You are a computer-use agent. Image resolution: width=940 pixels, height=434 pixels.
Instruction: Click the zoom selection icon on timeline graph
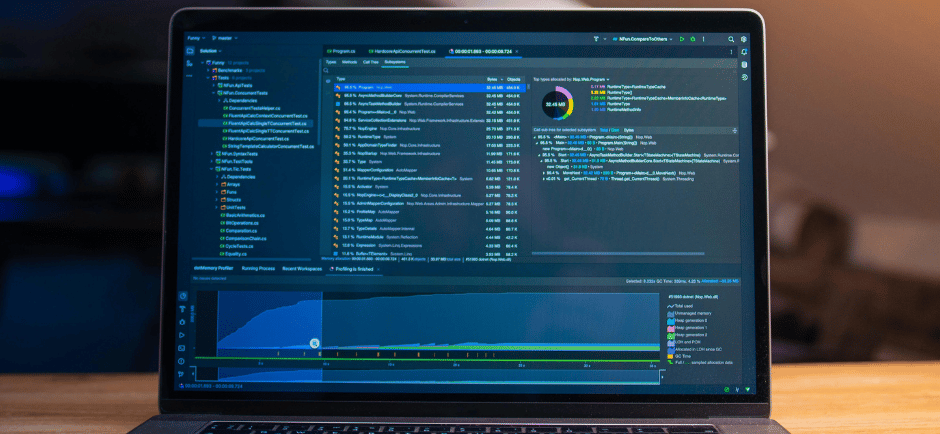(x=314, y=343)
